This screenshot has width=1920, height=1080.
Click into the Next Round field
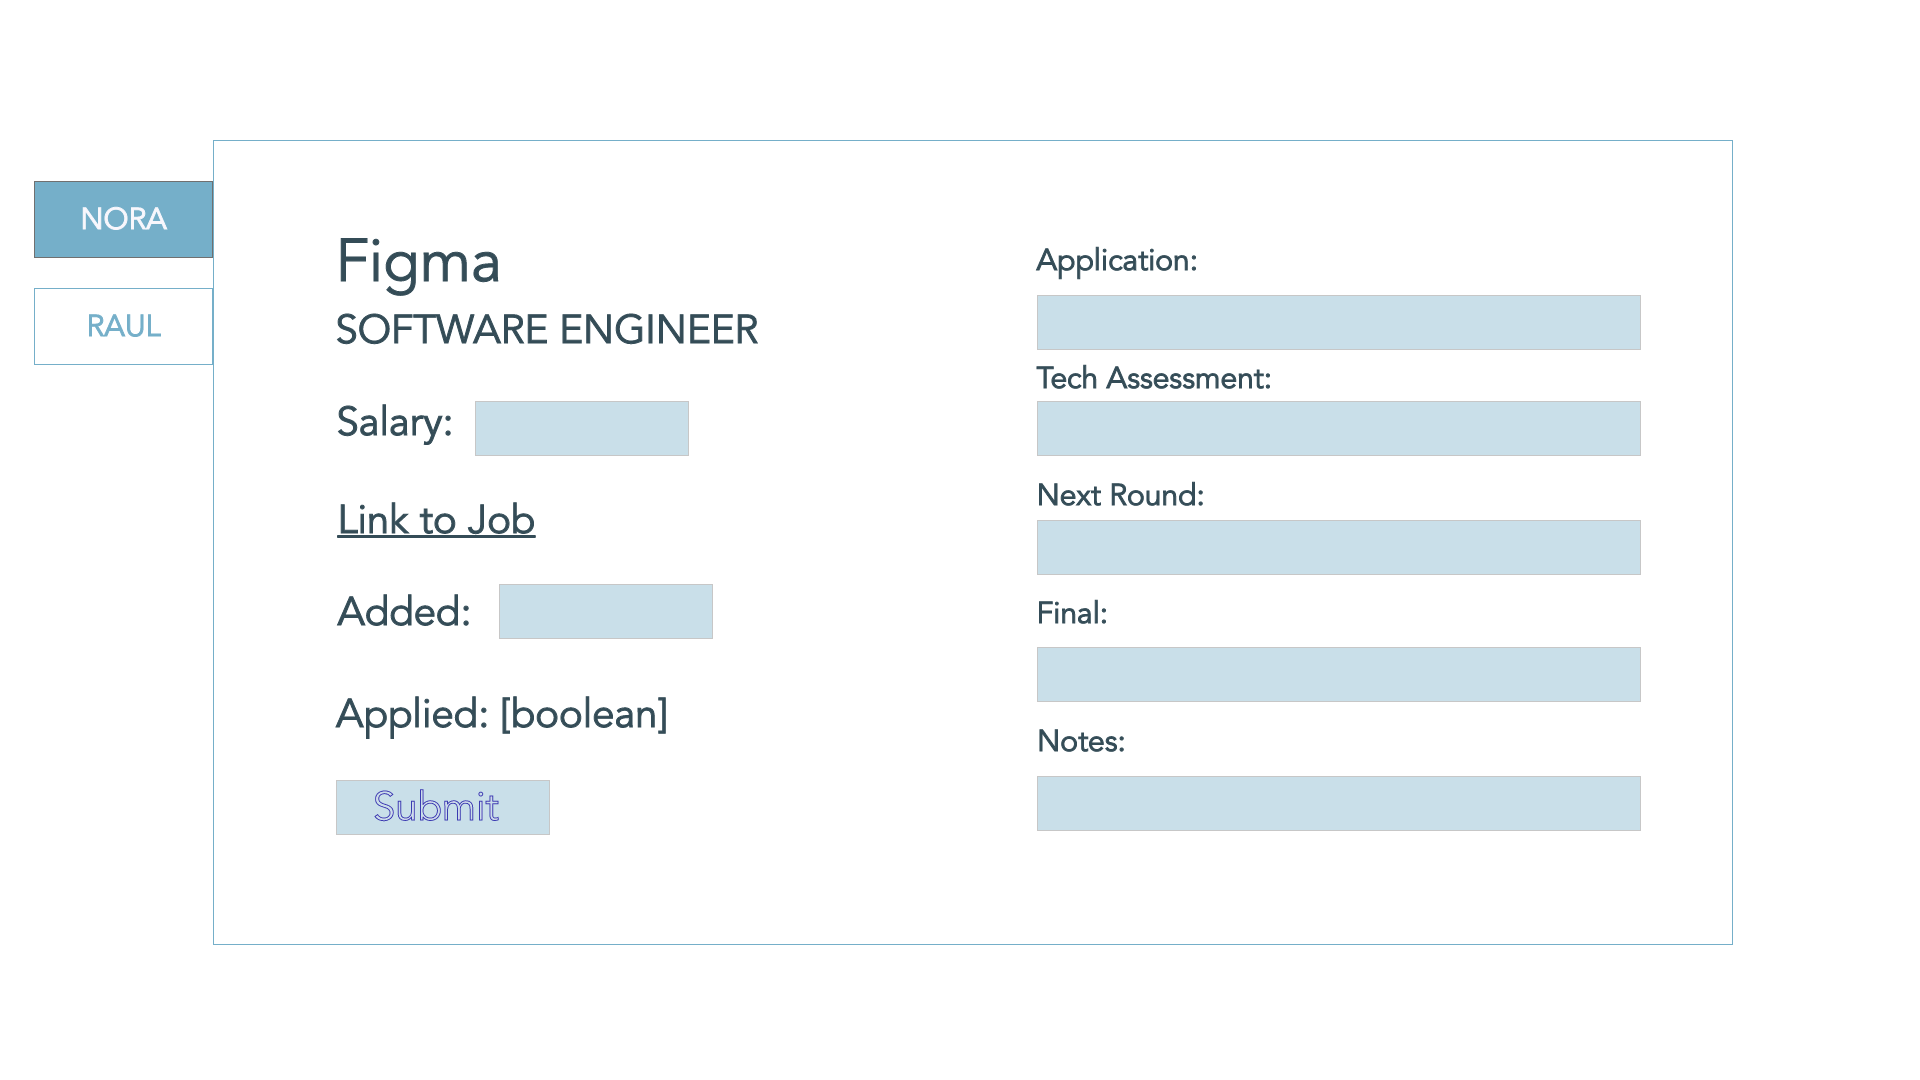pyautogui.click(x=1338, y=547)
